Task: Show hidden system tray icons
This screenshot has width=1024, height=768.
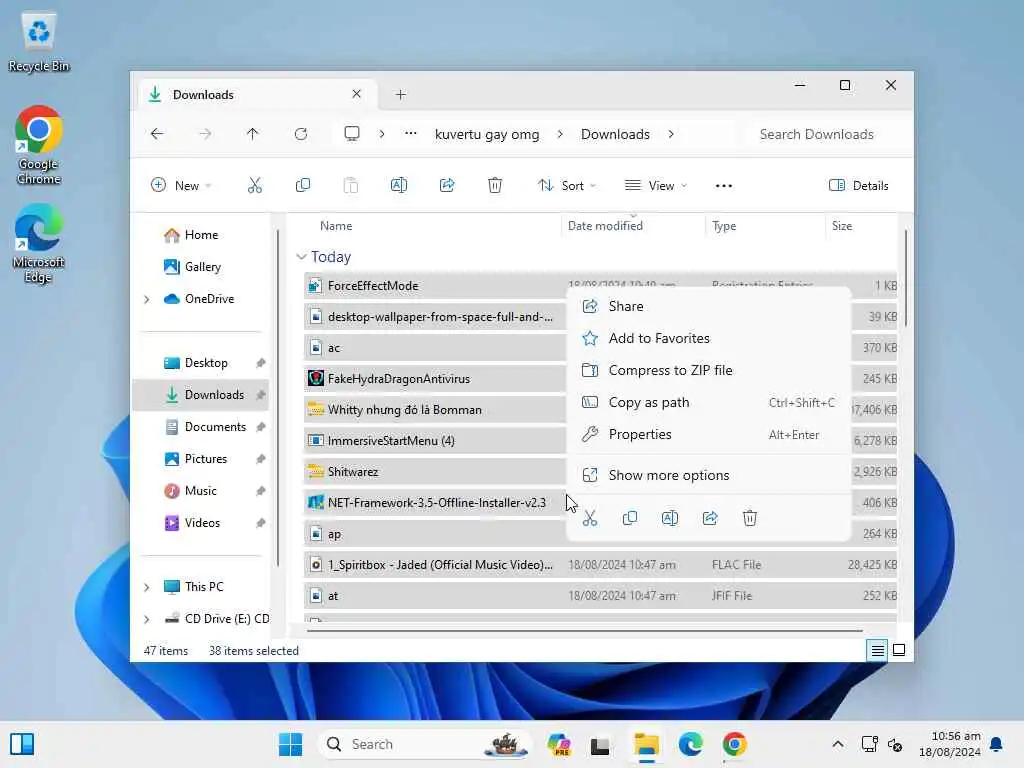Action: (x=837, y=744)
